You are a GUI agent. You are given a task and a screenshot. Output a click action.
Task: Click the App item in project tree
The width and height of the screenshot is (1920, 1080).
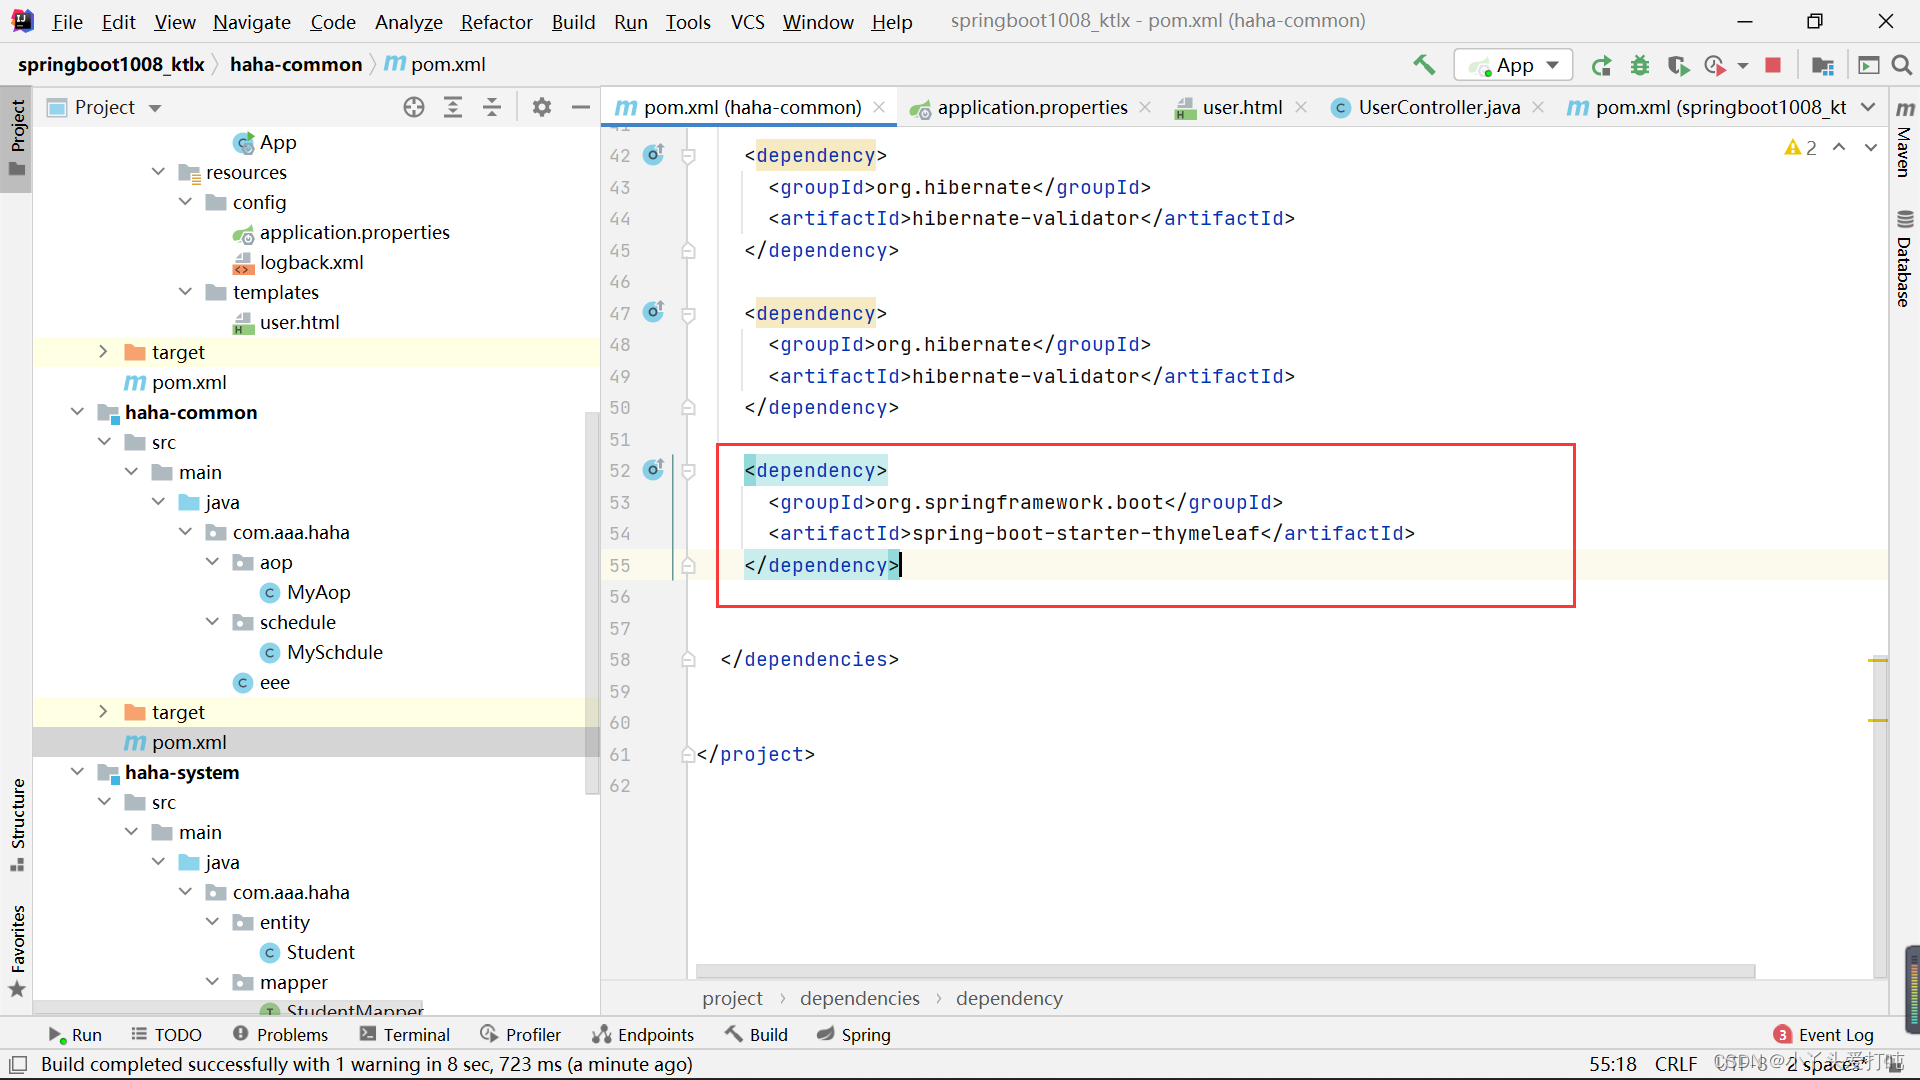click(x=278, y=141)
